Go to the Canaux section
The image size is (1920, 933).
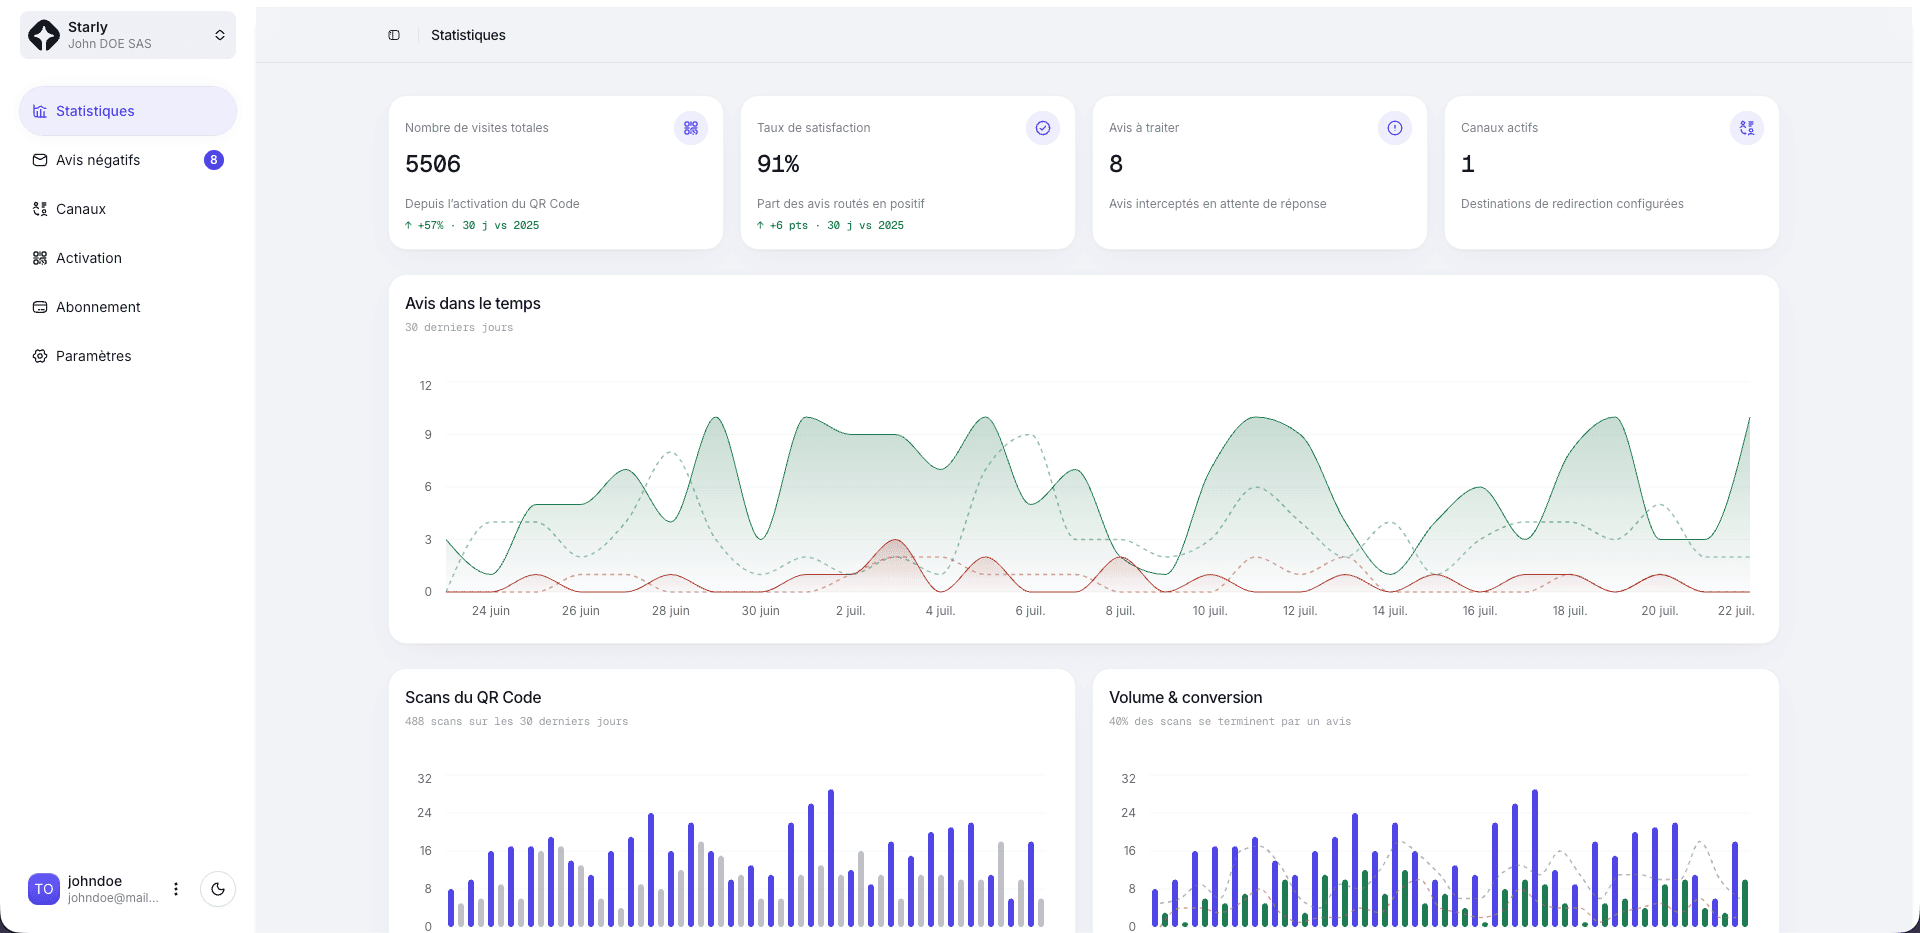pos(128,209)
